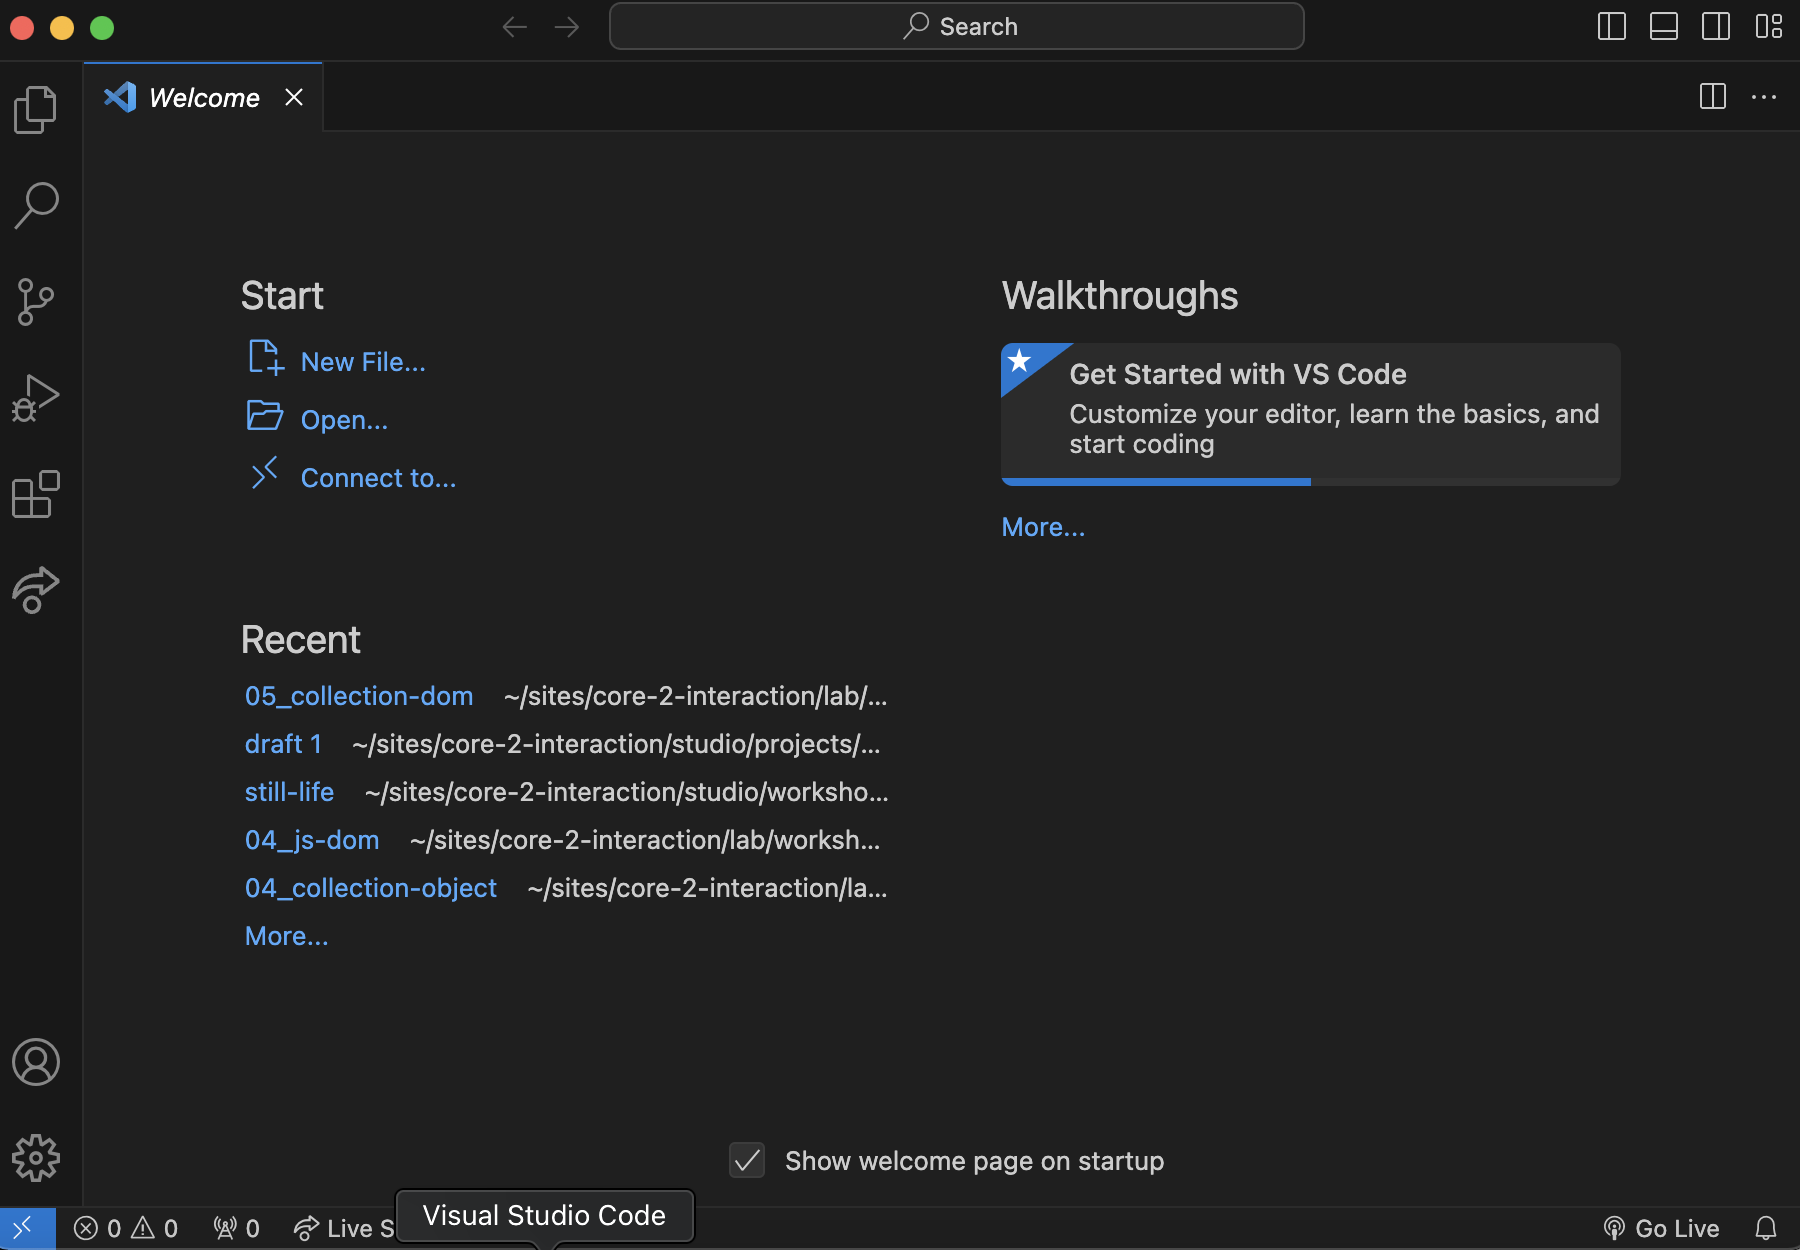This screenshot has height=1250, width=1800.
Task: Open the Live Share view
Action: (36, 589)
